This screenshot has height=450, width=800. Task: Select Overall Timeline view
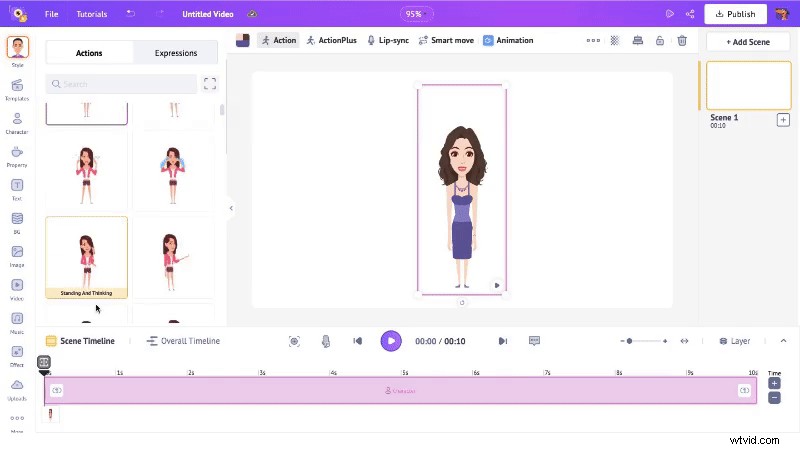183,341
